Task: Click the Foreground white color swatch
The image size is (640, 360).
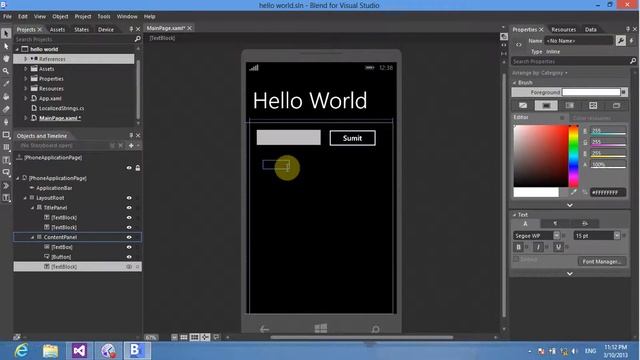Action: tap(591, 92)
